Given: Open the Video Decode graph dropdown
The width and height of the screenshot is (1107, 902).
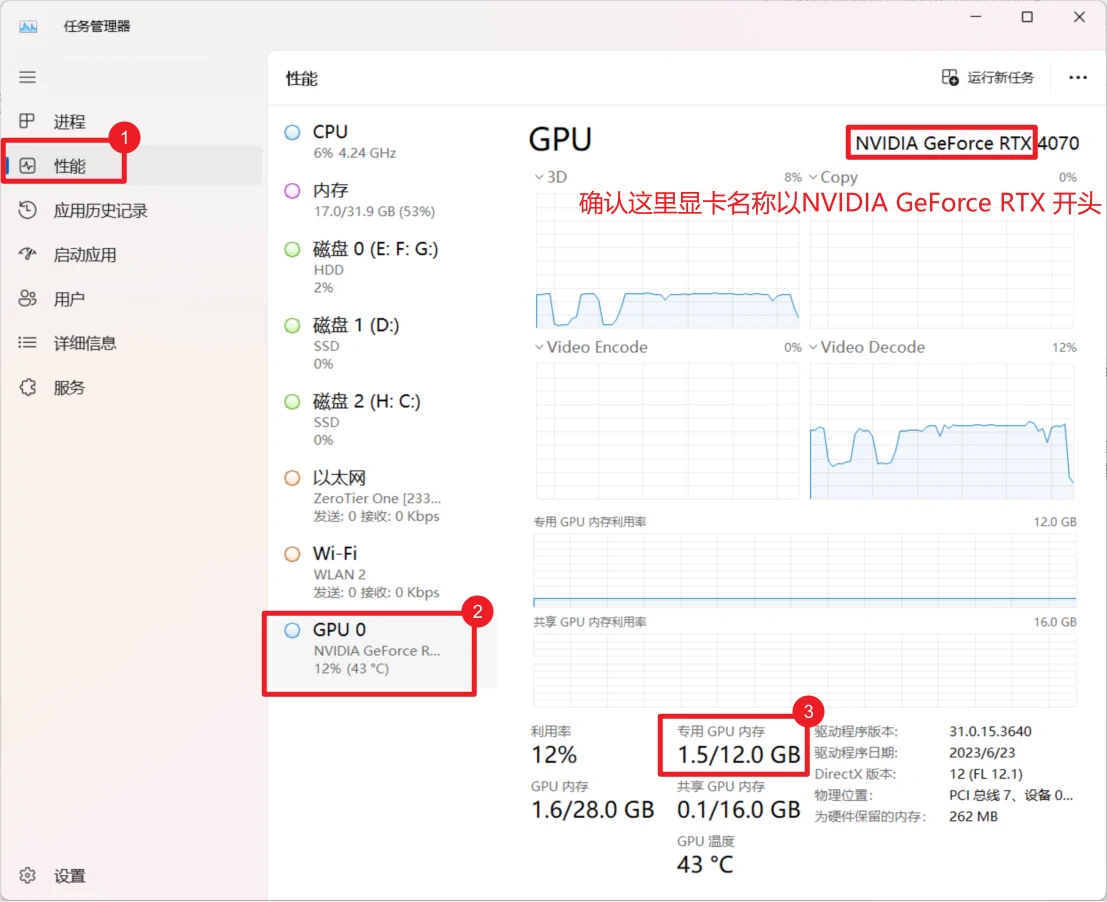Looking at the screenshot, I should tap(866, 347).
